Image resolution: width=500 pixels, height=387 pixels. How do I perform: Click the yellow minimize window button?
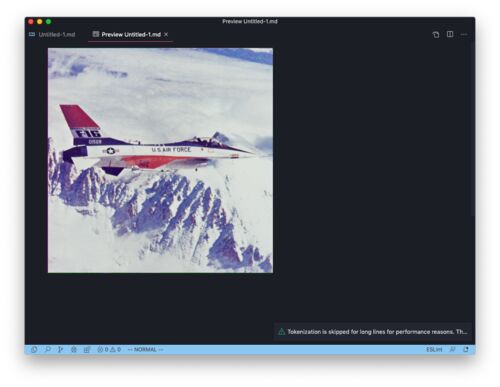point(40,22)
